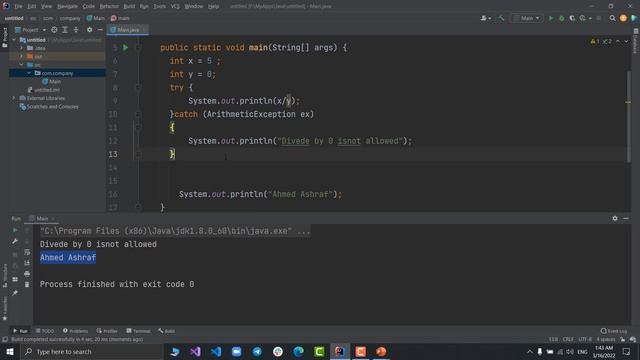Minimize the Run tool window

coord(626,219)
